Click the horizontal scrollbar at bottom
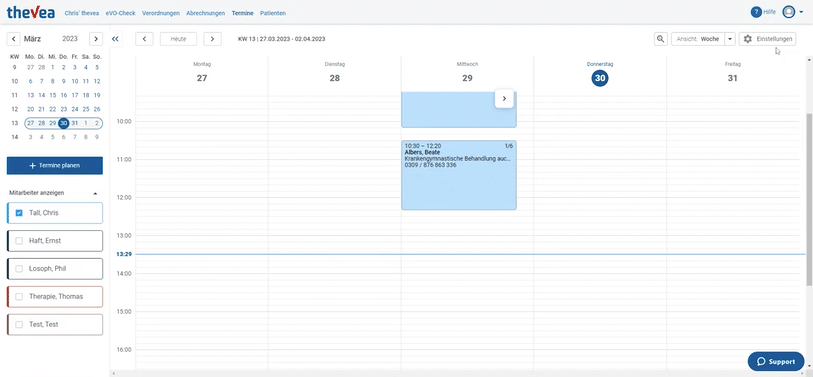 pyautogui.click(x=458, y=373)
